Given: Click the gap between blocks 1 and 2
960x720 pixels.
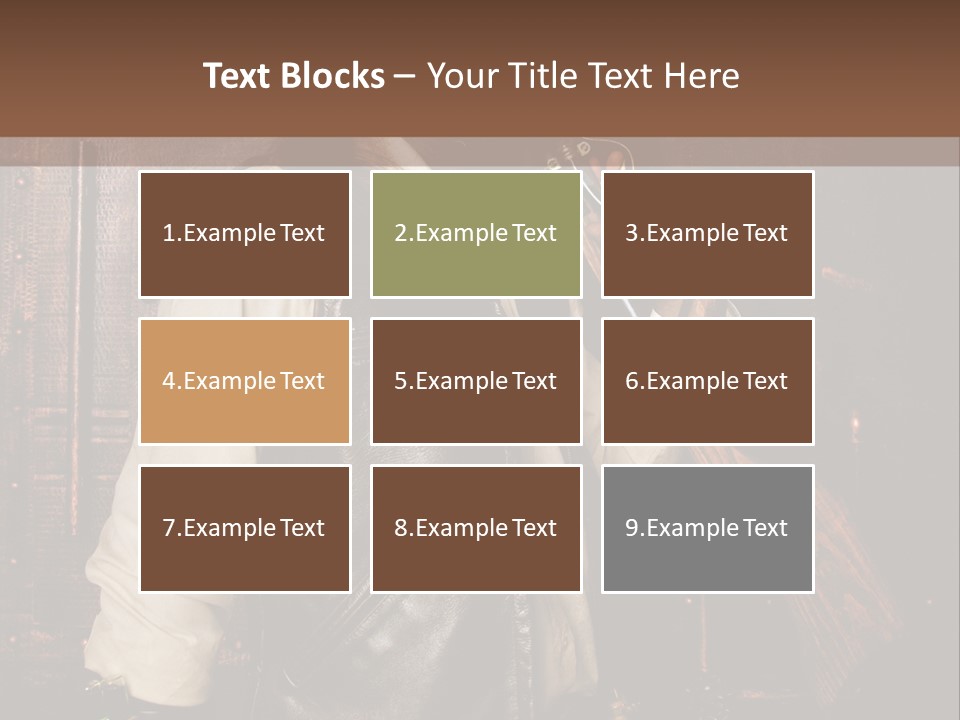Looking at the screenshot, I should [361, 234].
